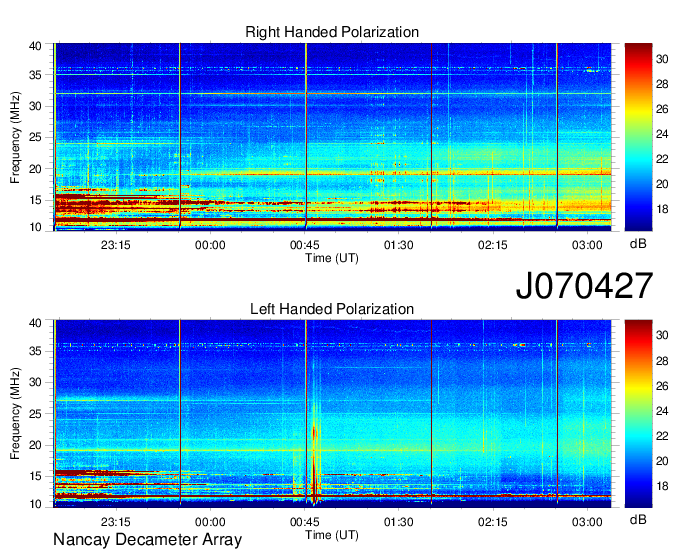
Task: Click the '26' value on bottom color scale
Action: pos(662,386)
